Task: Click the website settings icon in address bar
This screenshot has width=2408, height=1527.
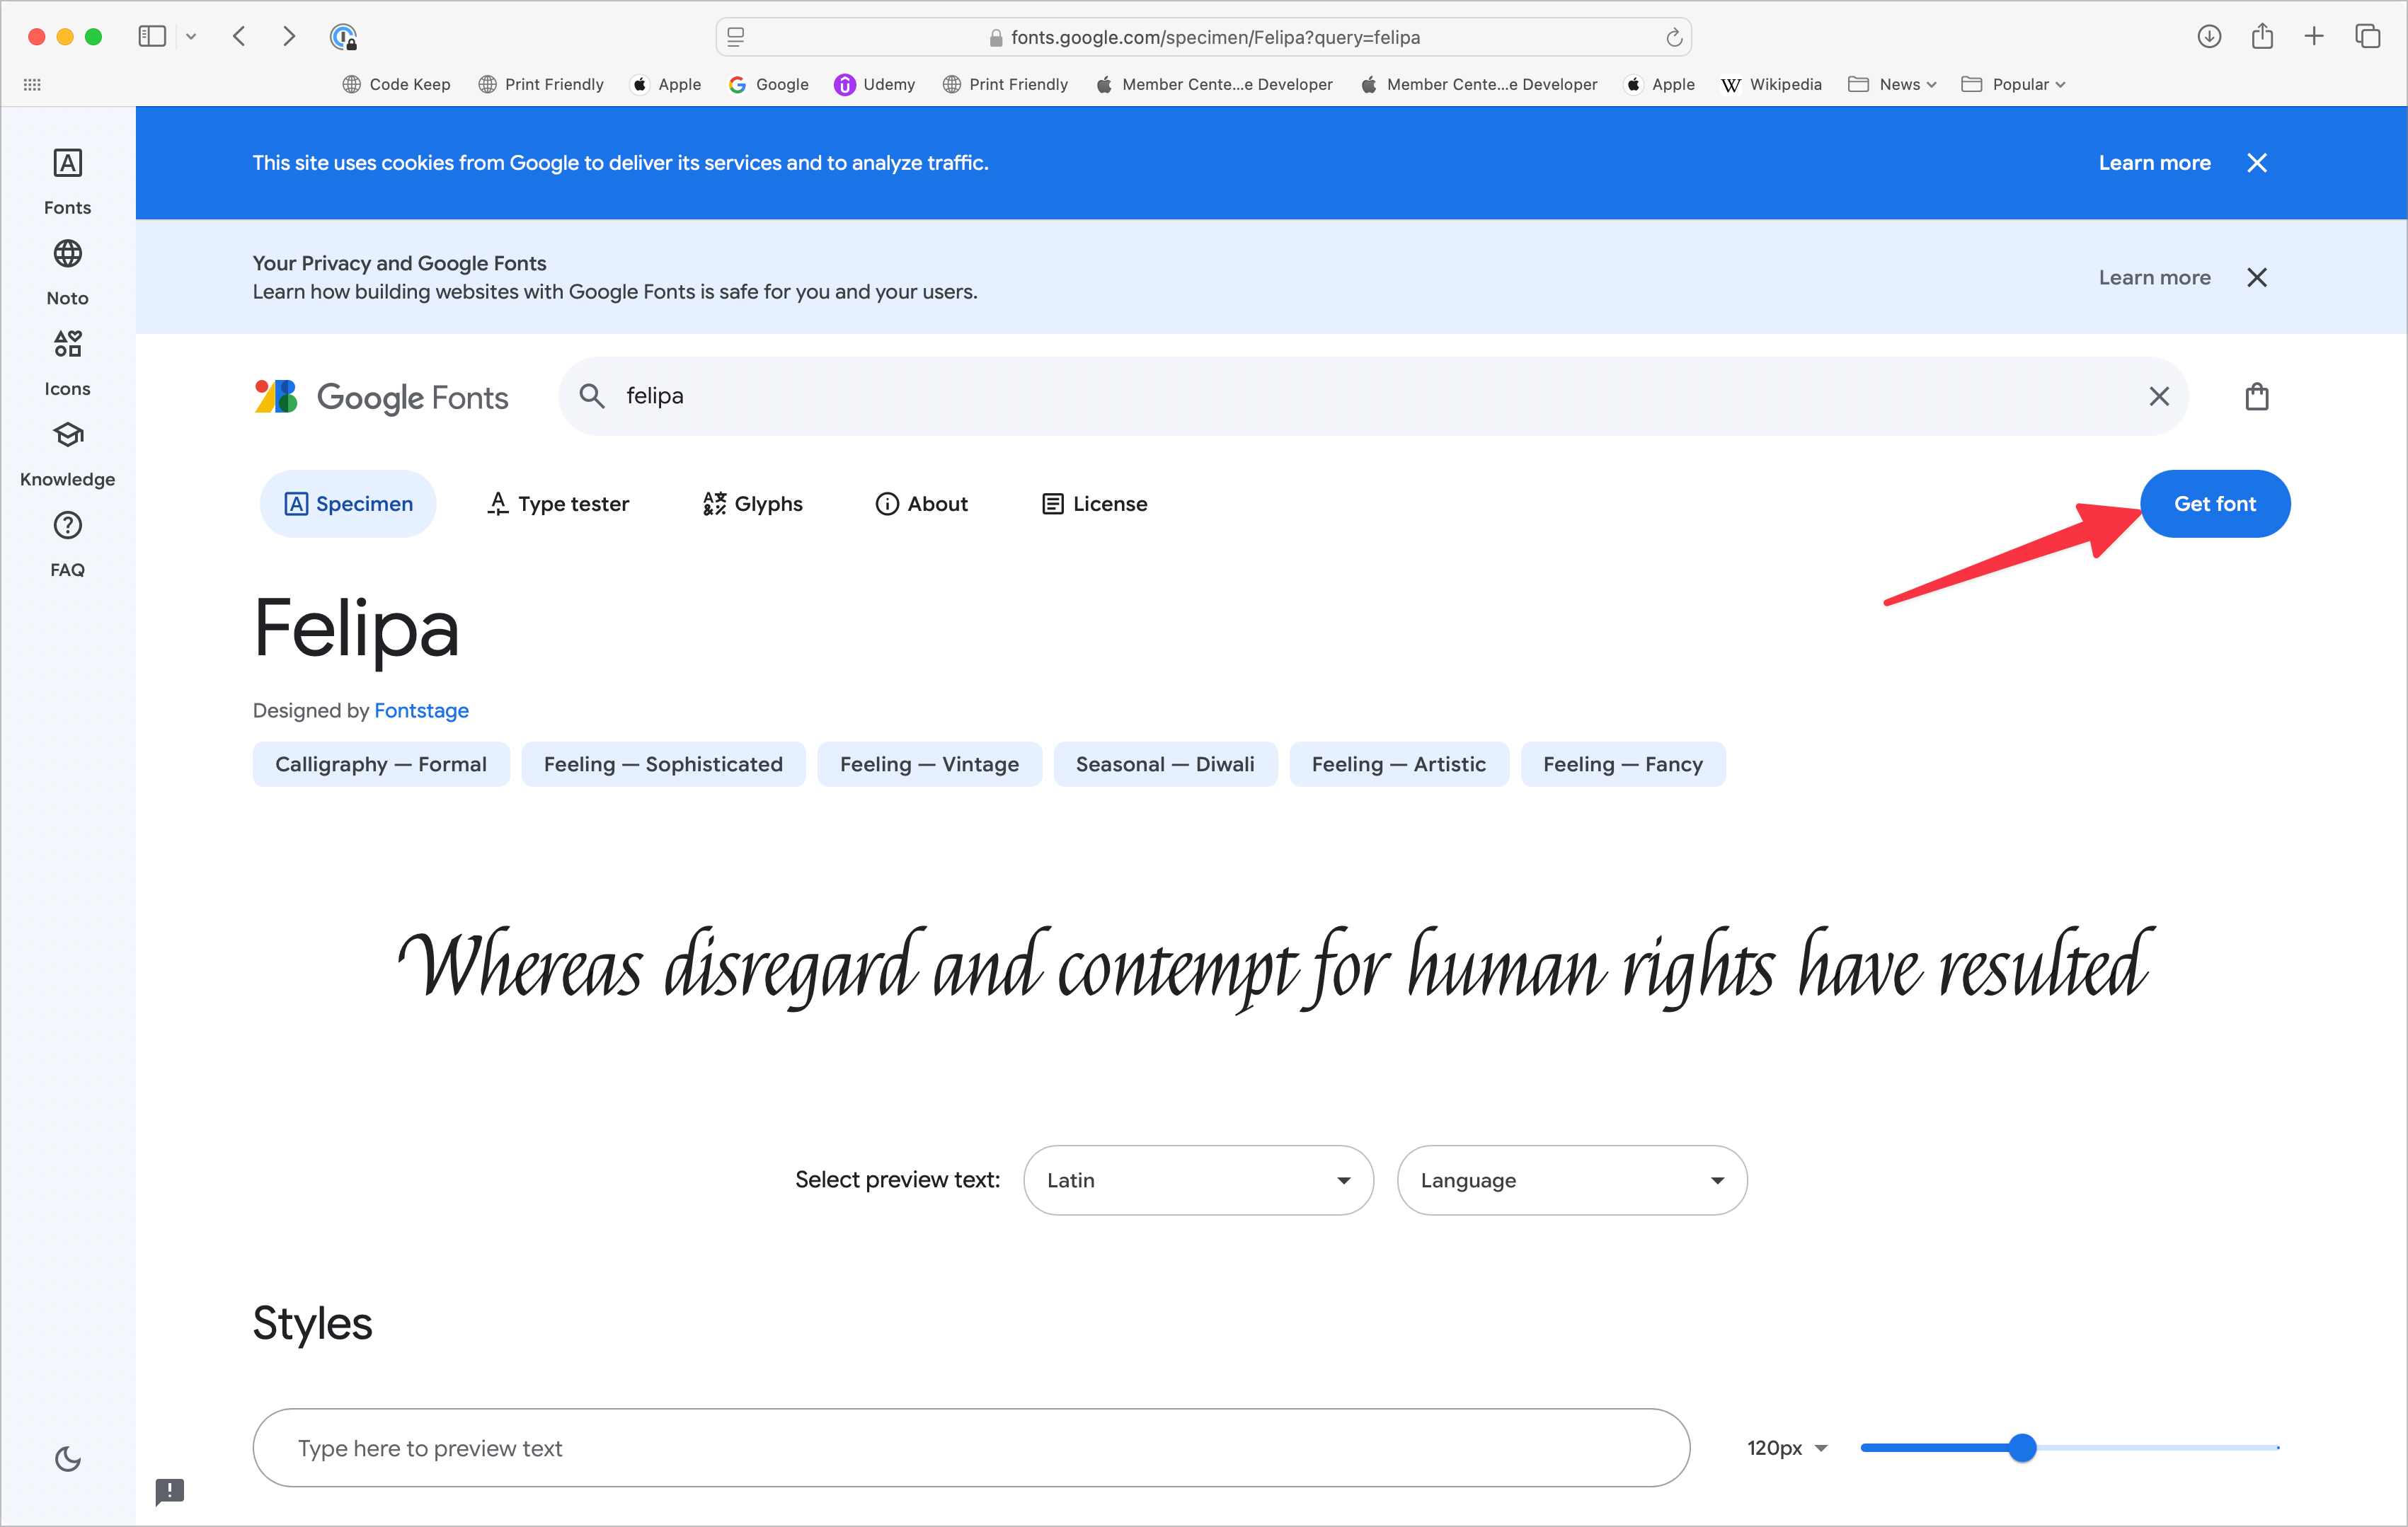Action: tap(736, 37)
